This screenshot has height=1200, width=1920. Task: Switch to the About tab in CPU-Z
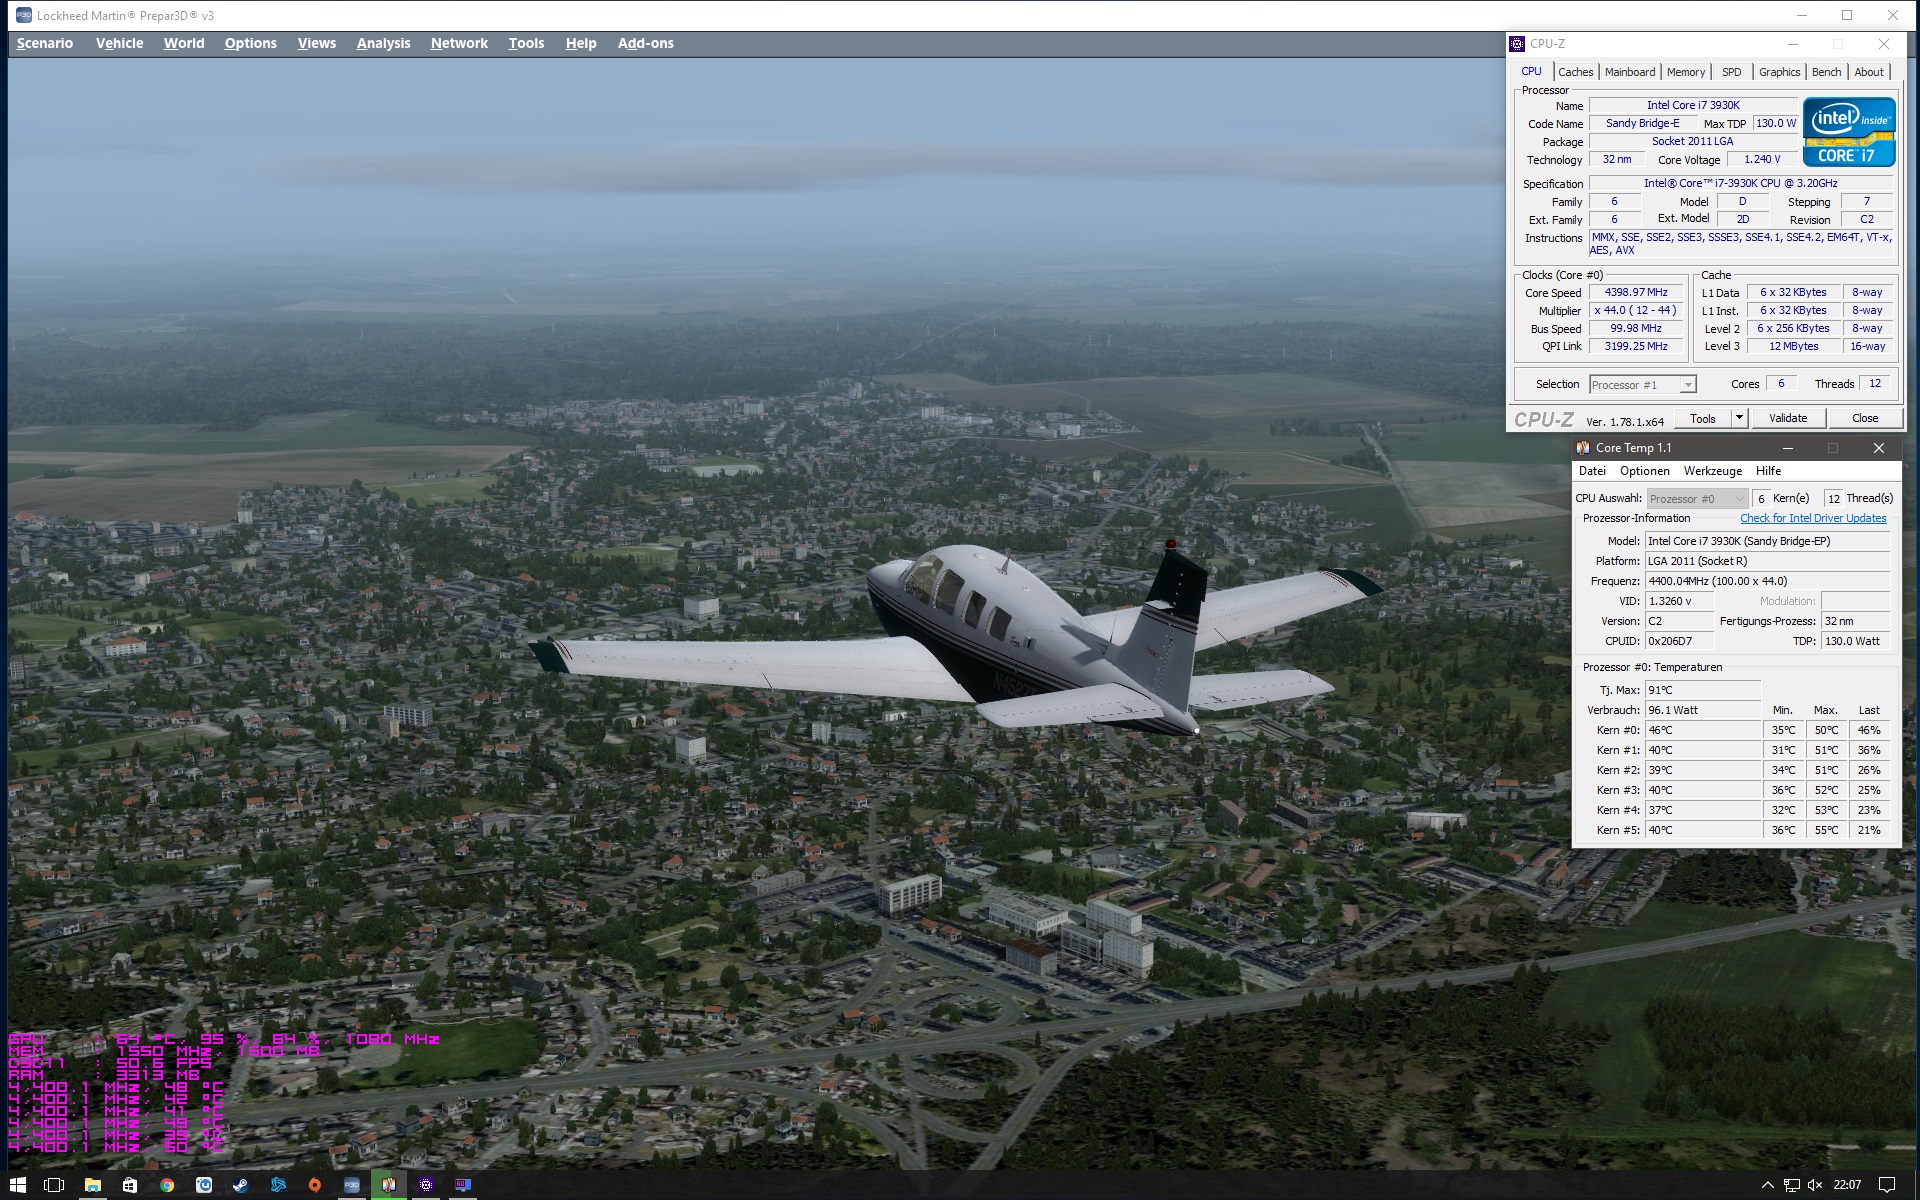click(x=1869, y=72)
